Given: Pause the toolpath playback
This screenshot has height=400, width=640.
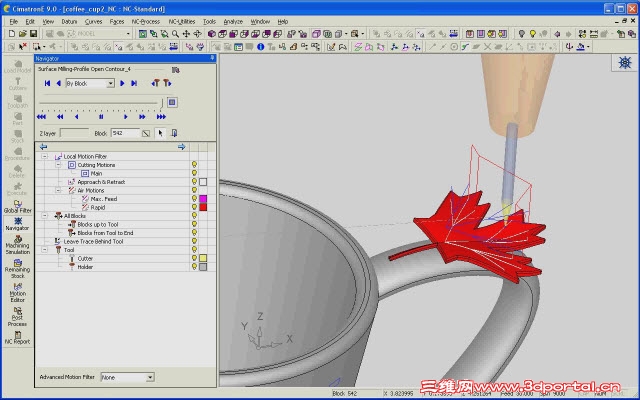Looking at the screenshot, I should coord(101,117).
